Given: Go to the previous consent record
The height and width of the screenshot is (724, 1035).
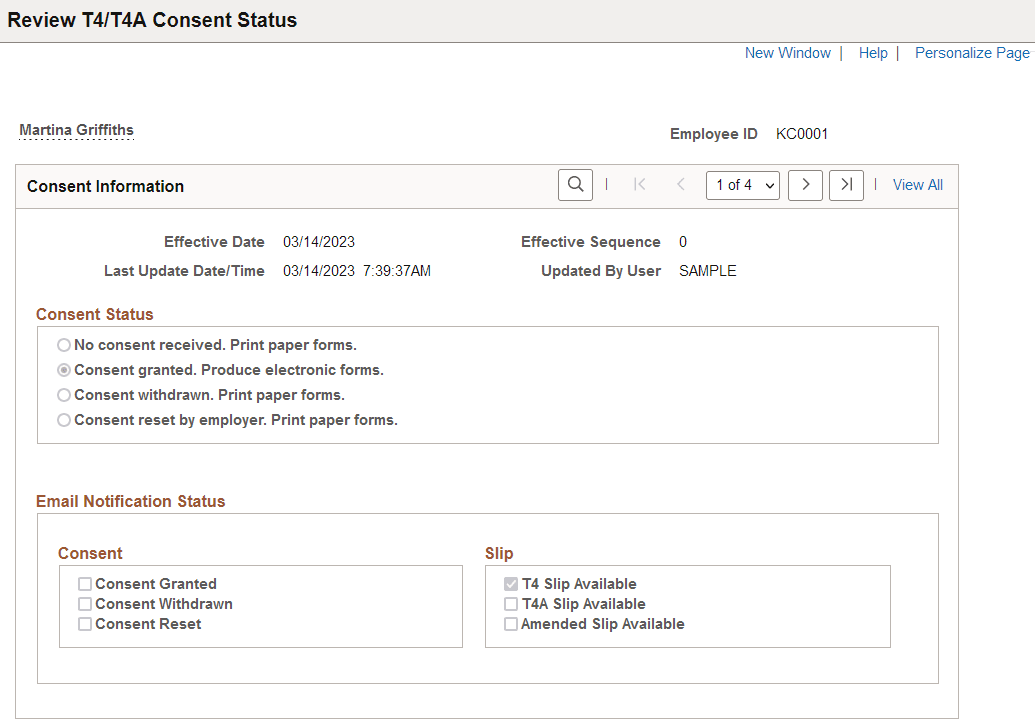Looking at the screenshot, I should 680,185.
